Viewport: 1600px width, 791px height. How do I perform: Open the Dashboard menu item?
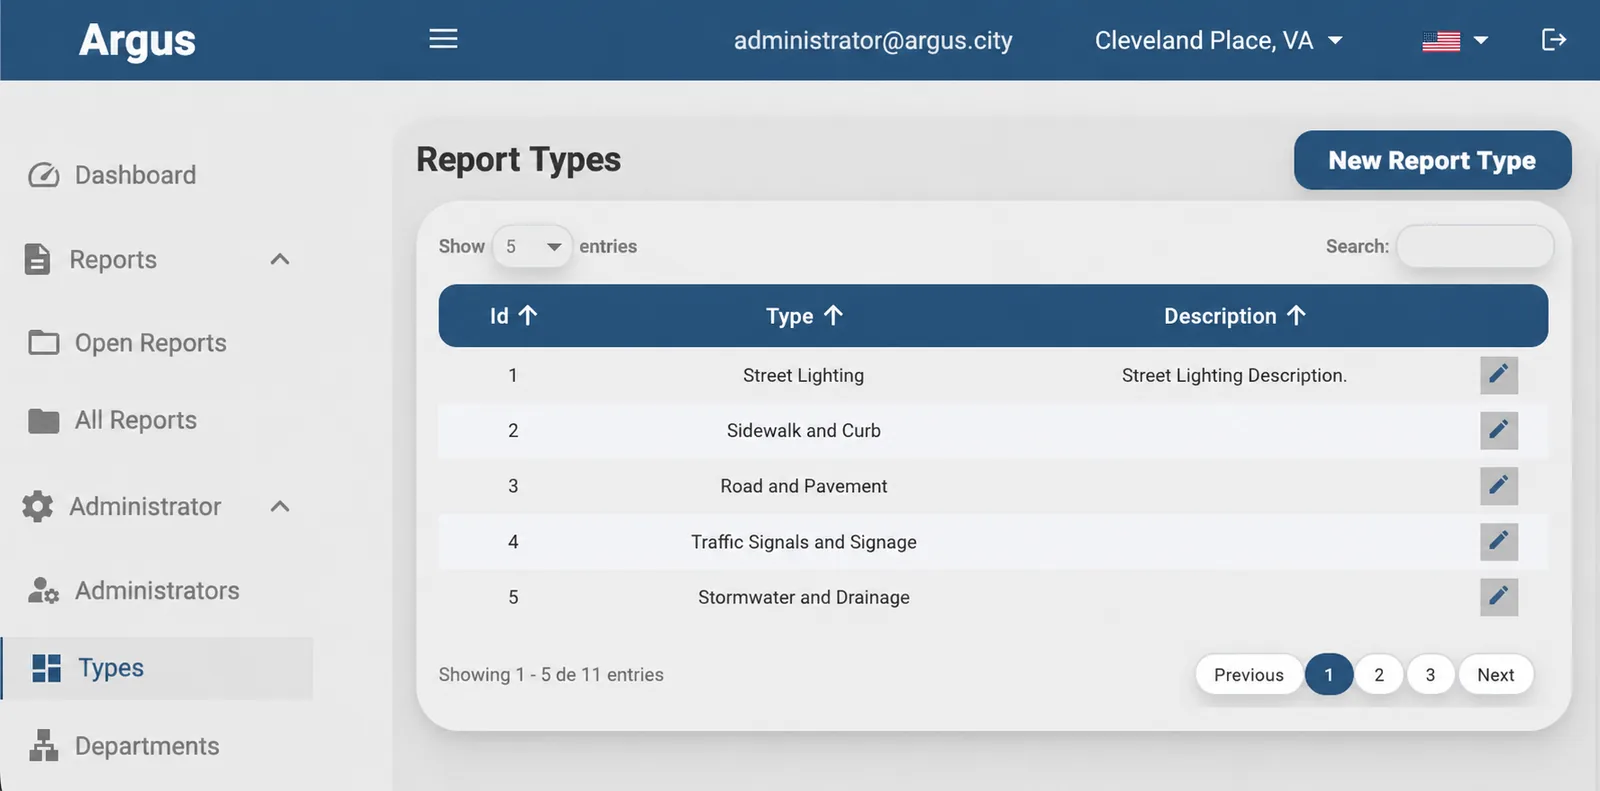point(135,175)
